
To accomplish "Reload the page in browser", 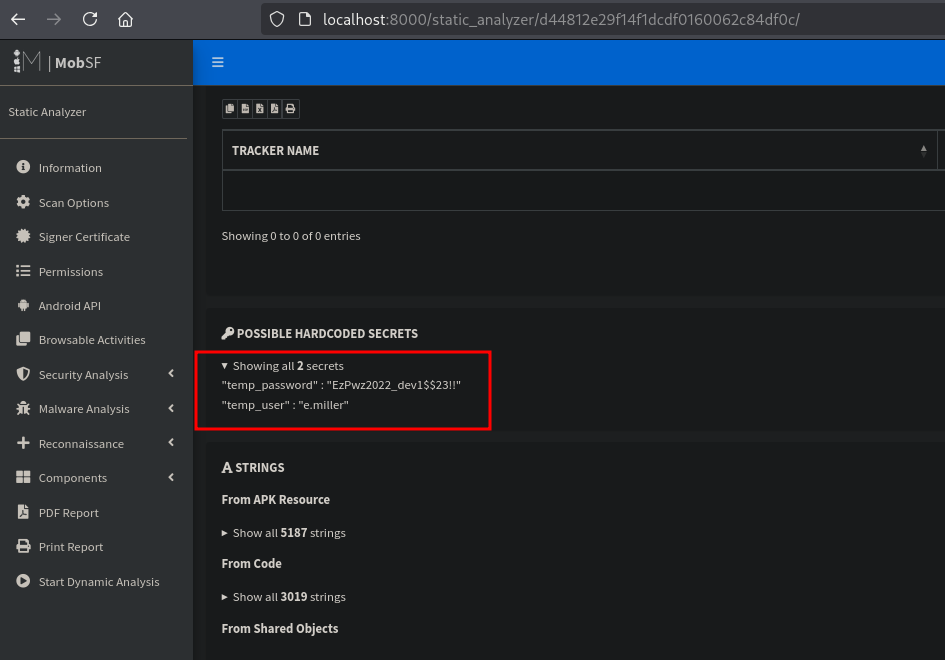I will pyautogui.click(x=90, y=19).
